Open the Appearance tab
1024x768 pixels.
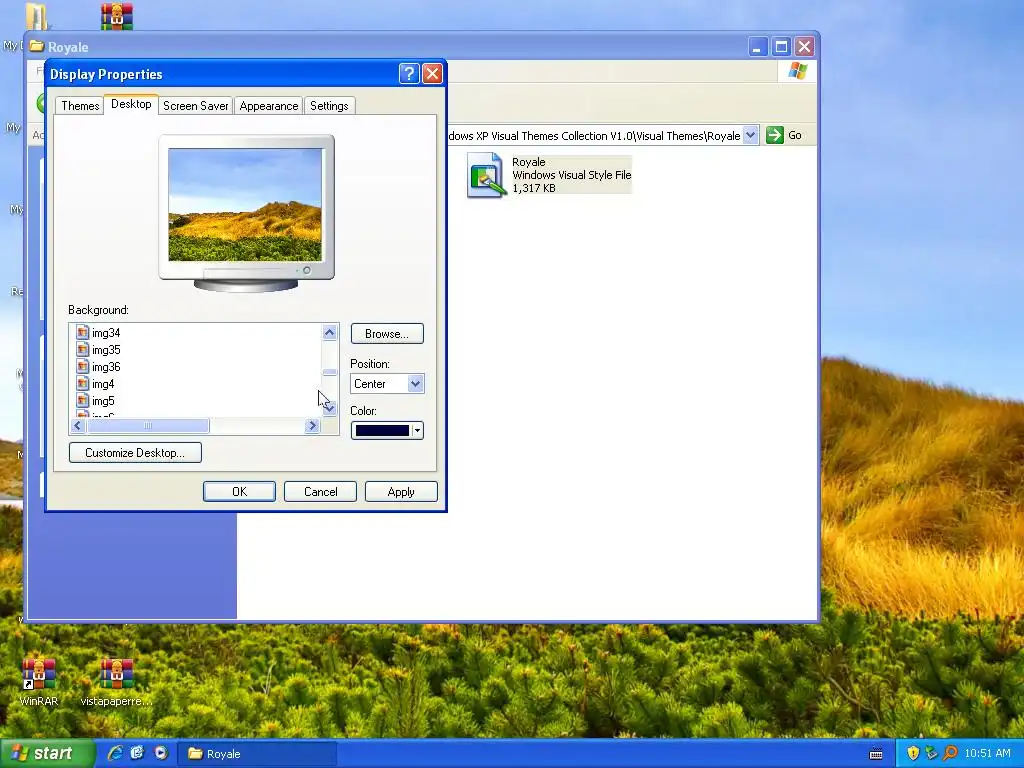click(x=268, y=106)
